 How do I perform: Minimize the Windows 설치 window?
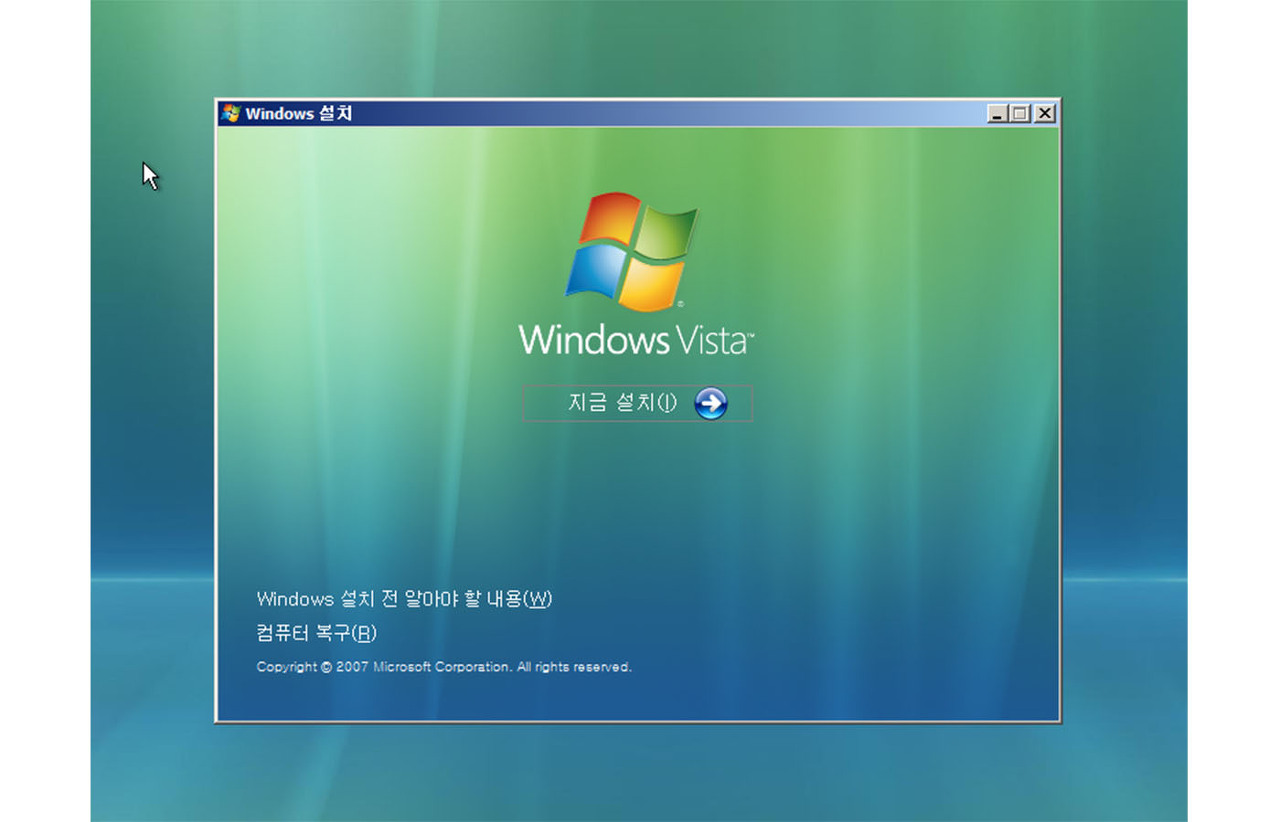[997, 114]
